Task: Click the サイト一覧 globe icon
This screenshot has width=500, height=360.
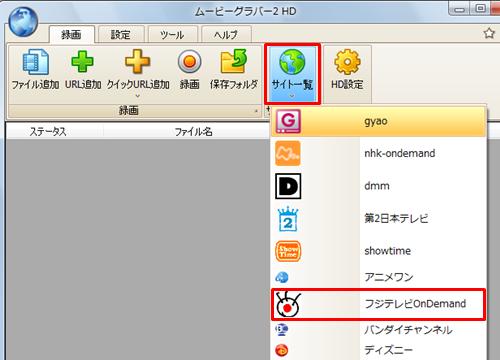Action: pos(292,62)
